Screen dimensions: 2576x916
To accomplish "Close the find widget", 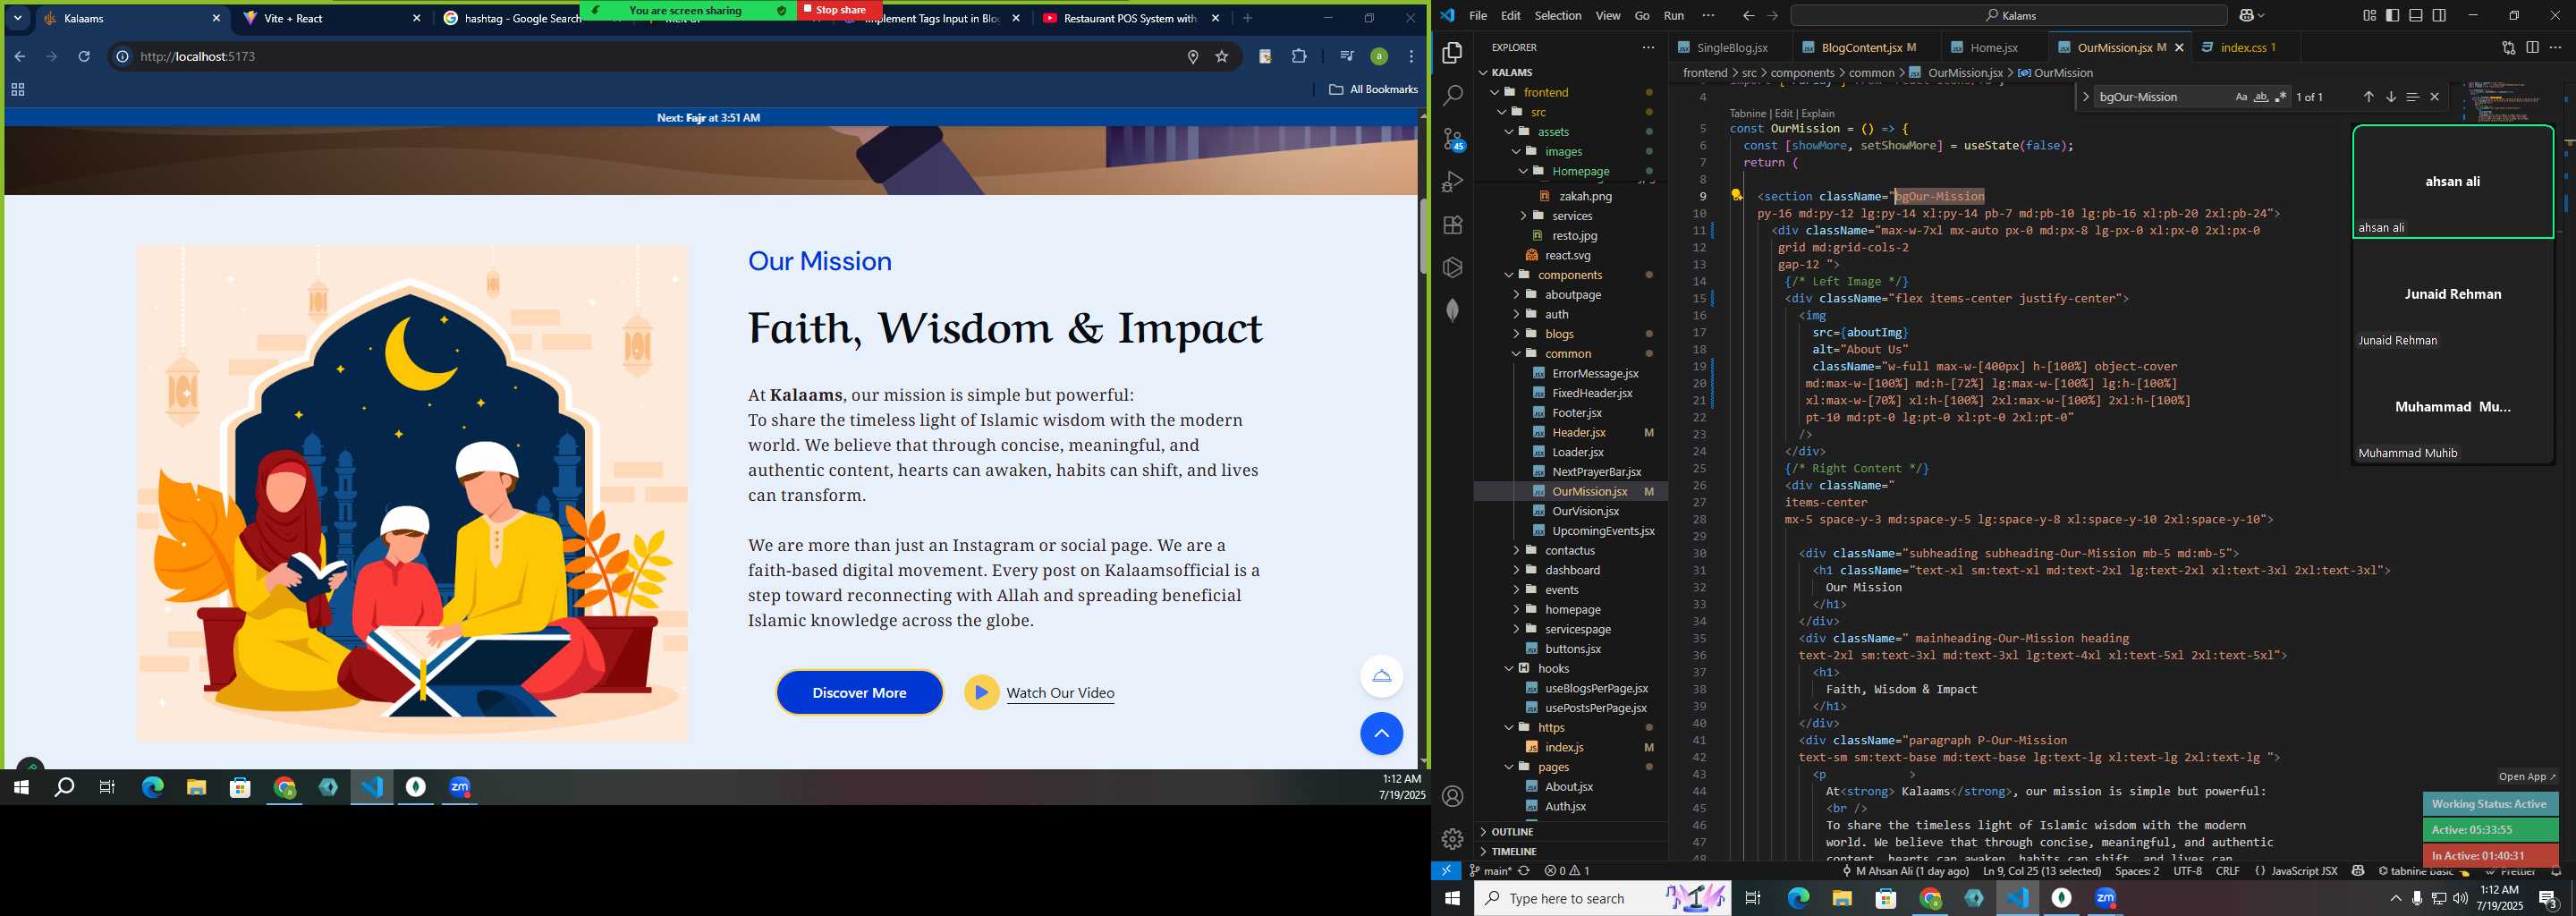I will click(x=2435, y=97).
